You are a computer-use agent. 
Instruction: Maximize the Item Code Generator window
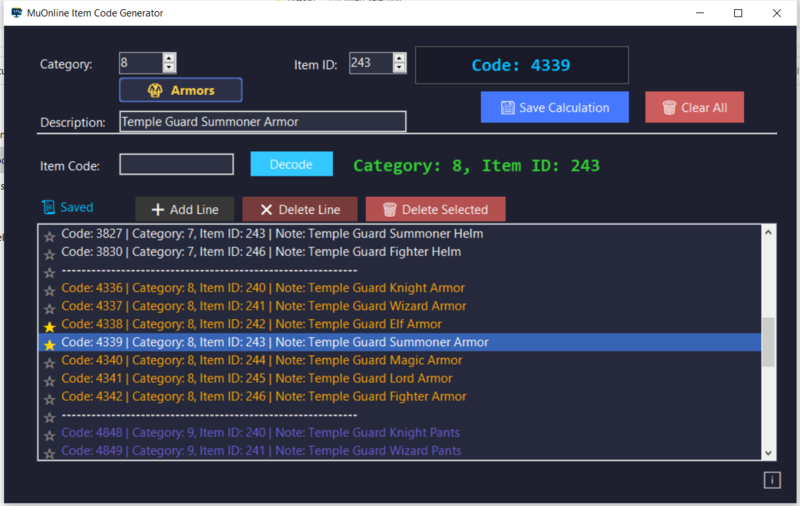point(738,13)
